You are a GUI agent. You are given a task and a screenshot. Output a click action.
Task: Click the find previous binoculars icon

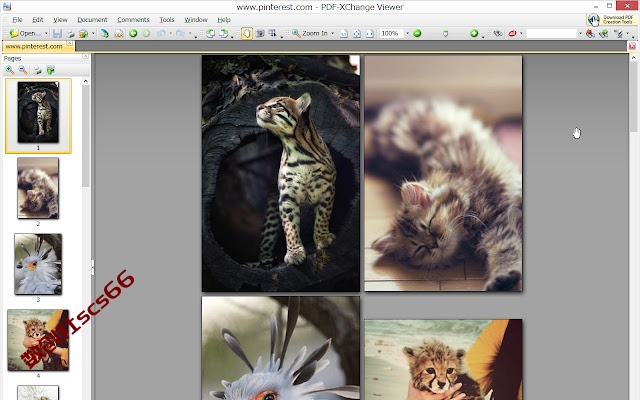point(590,33)
